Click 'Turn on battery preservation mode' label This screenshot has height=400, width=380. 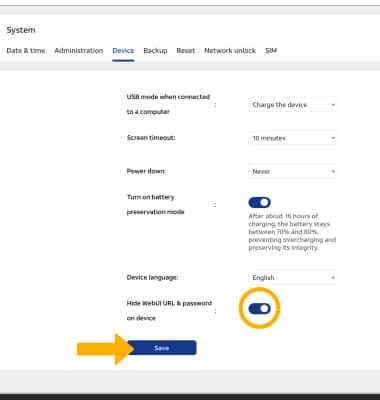pos(155,204)
